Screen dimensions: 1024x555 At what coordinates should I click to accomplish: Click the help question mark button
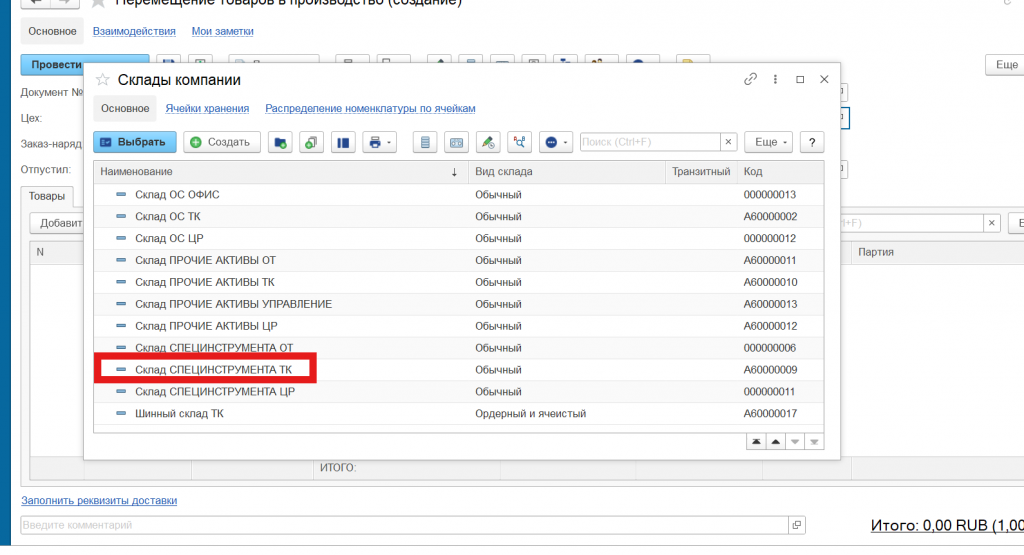(x=813, y=142)
